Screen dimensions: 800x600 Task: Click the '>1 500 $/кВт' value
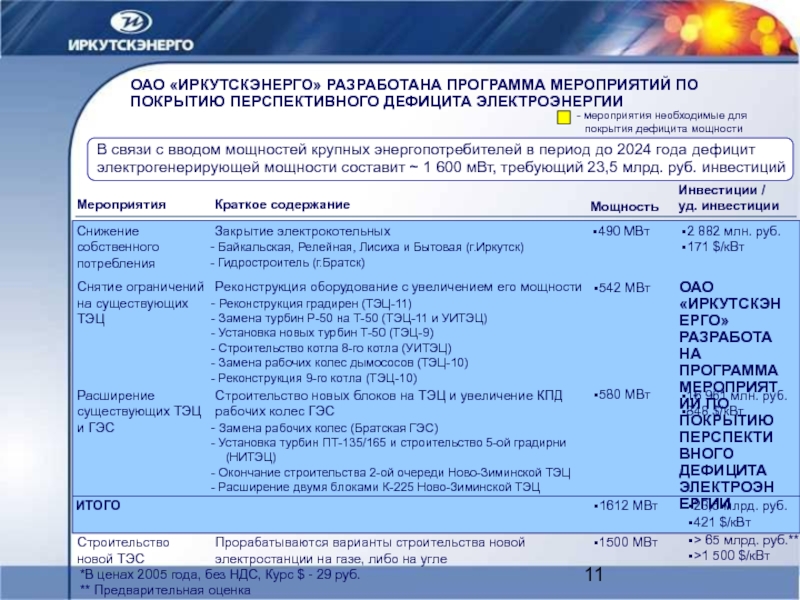coord(729,555)
